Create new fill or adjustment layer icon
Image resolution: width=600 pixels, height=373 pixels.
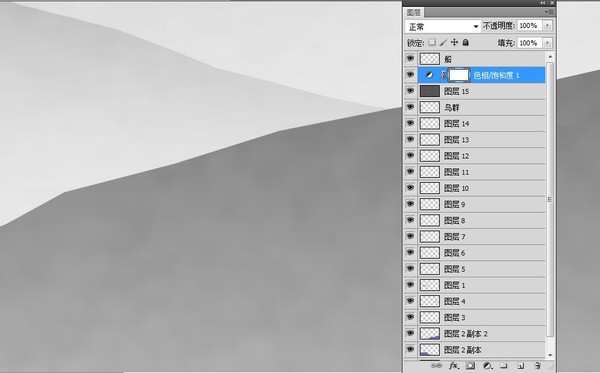(x=487, y=366)
